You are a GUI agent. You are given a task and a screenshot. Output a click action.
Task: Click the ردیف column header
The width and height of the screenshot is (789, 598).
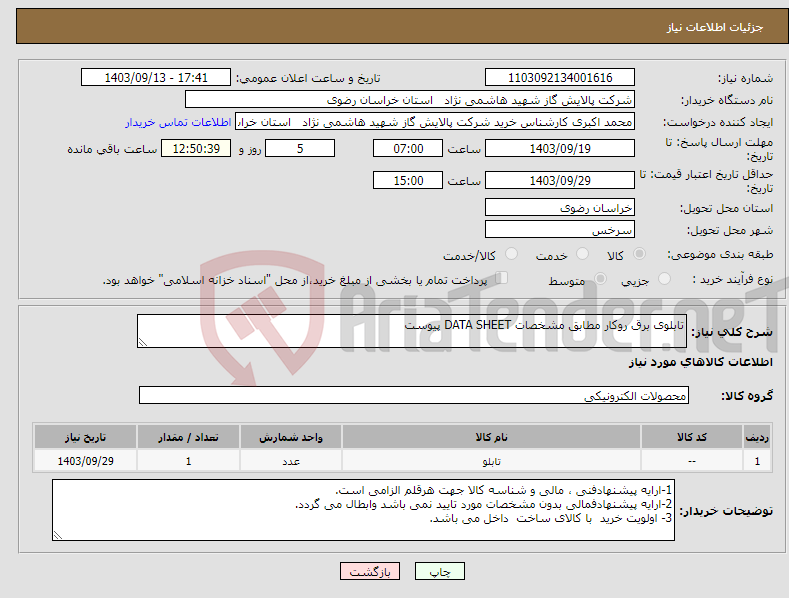click(757, 437)
